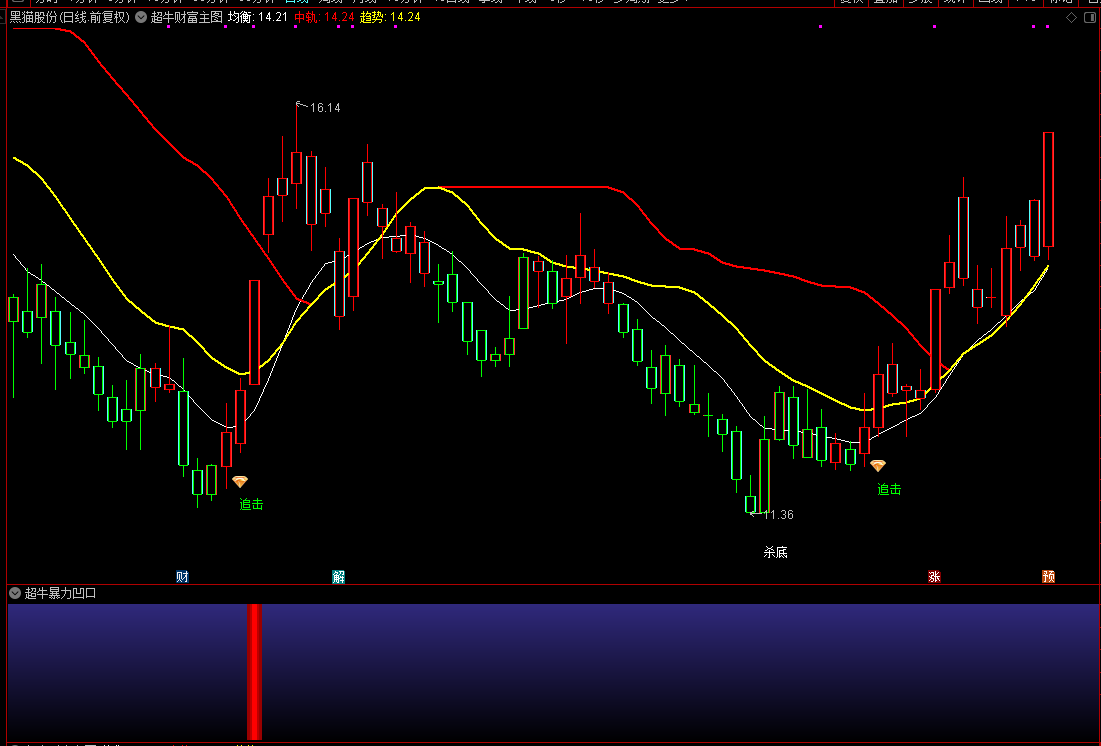Click the 11.36 low price annotation
1101x746 pixels.
[779, 515]
